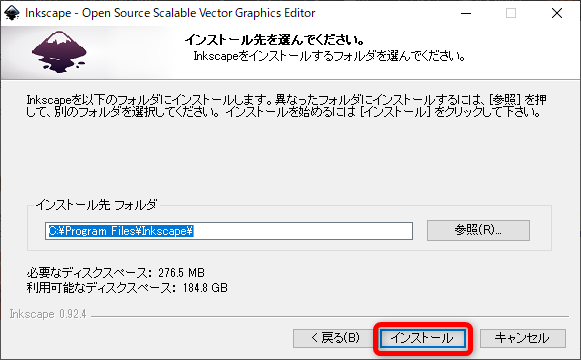Click the Inkscape icon in the title bar
Image resolution: width=581 pixels, height=360 pixels.
(11, 13)
